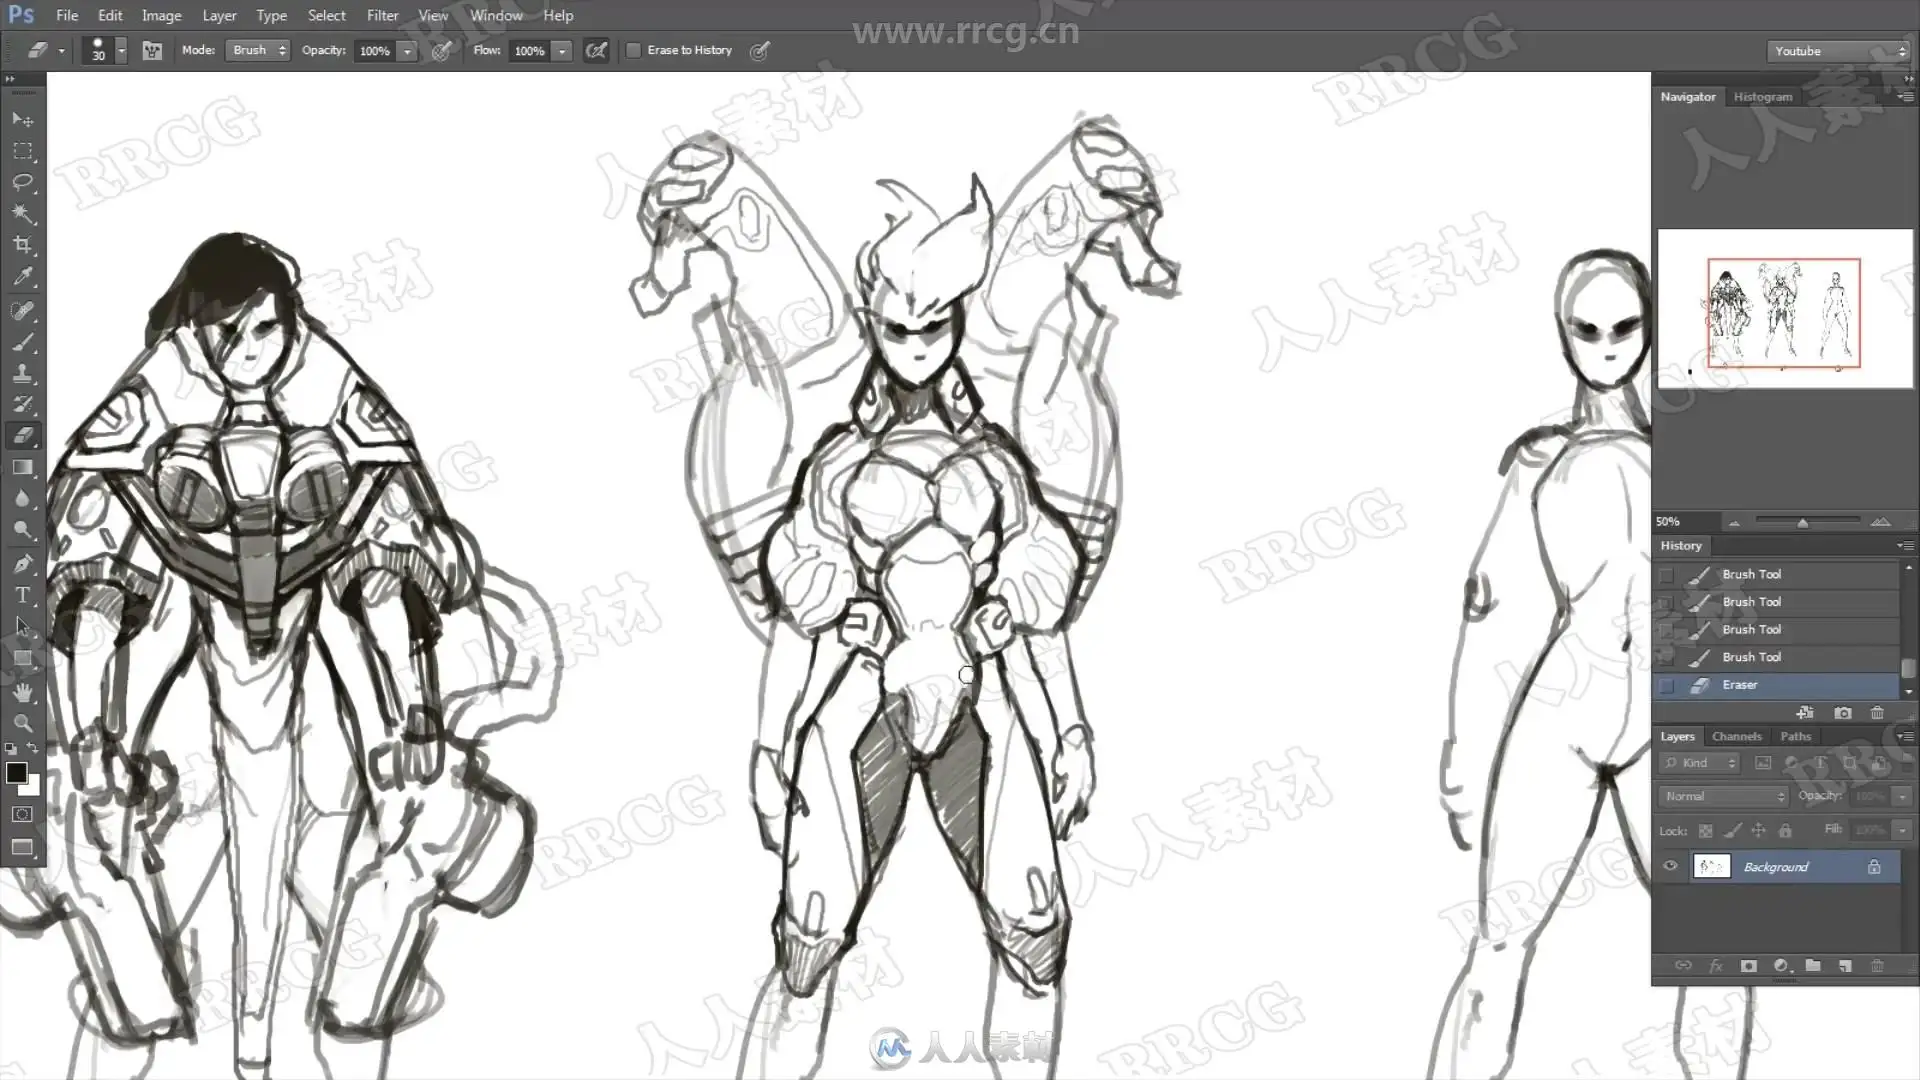Pick the Eyedropper tool
Image resolution: width=1920 pixels, height=1080 pixels.
[22, 277]
